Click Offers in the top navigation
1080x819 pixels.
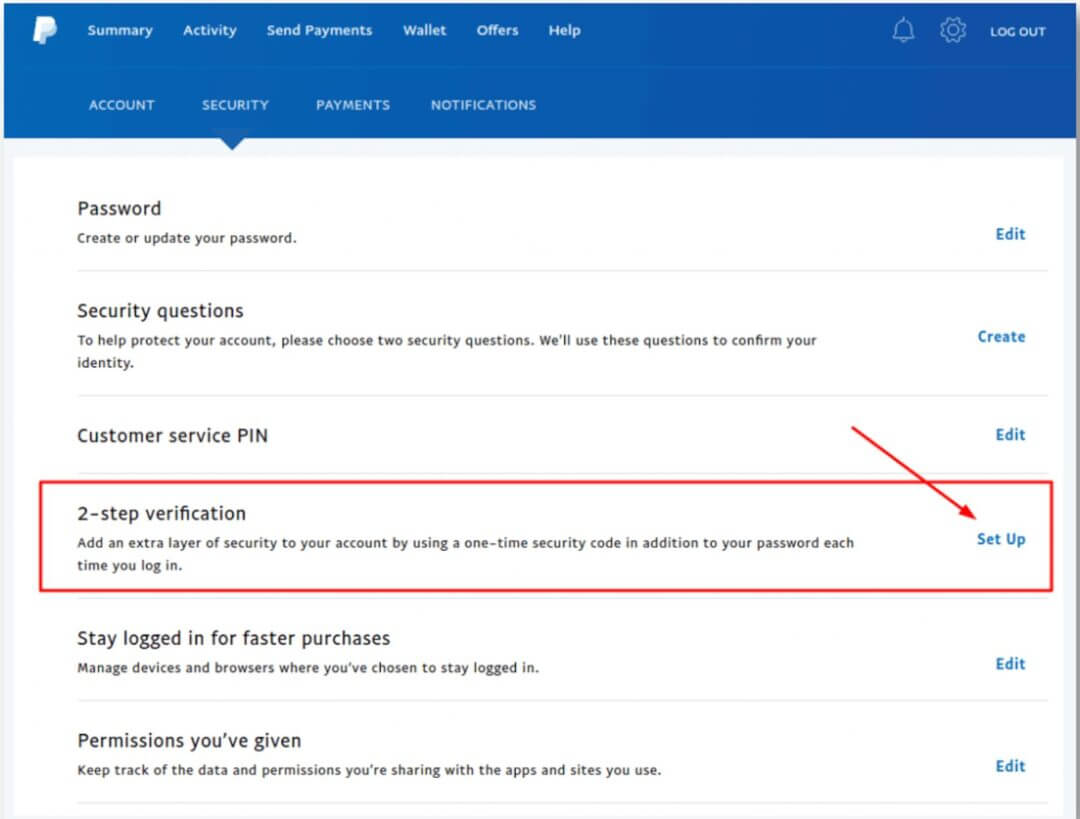[x=497, y=31]
